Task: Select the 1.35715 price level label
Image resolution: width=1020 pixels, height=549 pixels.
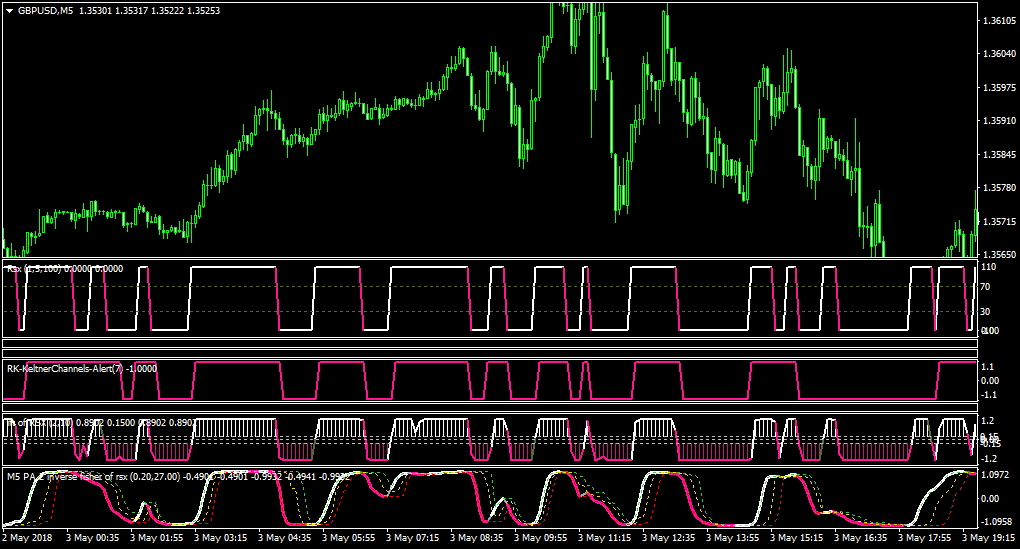Action: coord(999,222)
